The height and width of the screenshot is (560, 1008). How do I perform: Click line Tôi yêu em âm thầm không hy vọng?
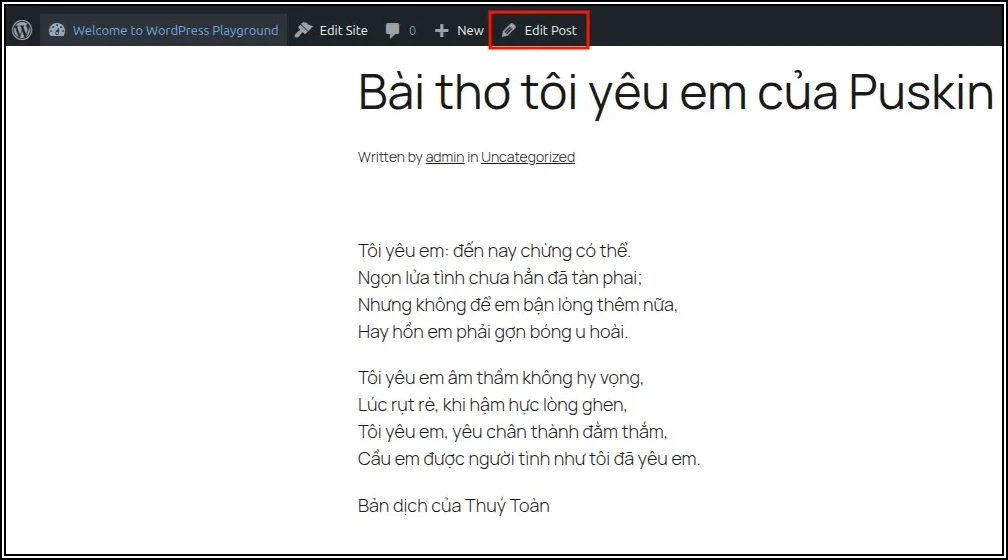click(x=501, y=378)
